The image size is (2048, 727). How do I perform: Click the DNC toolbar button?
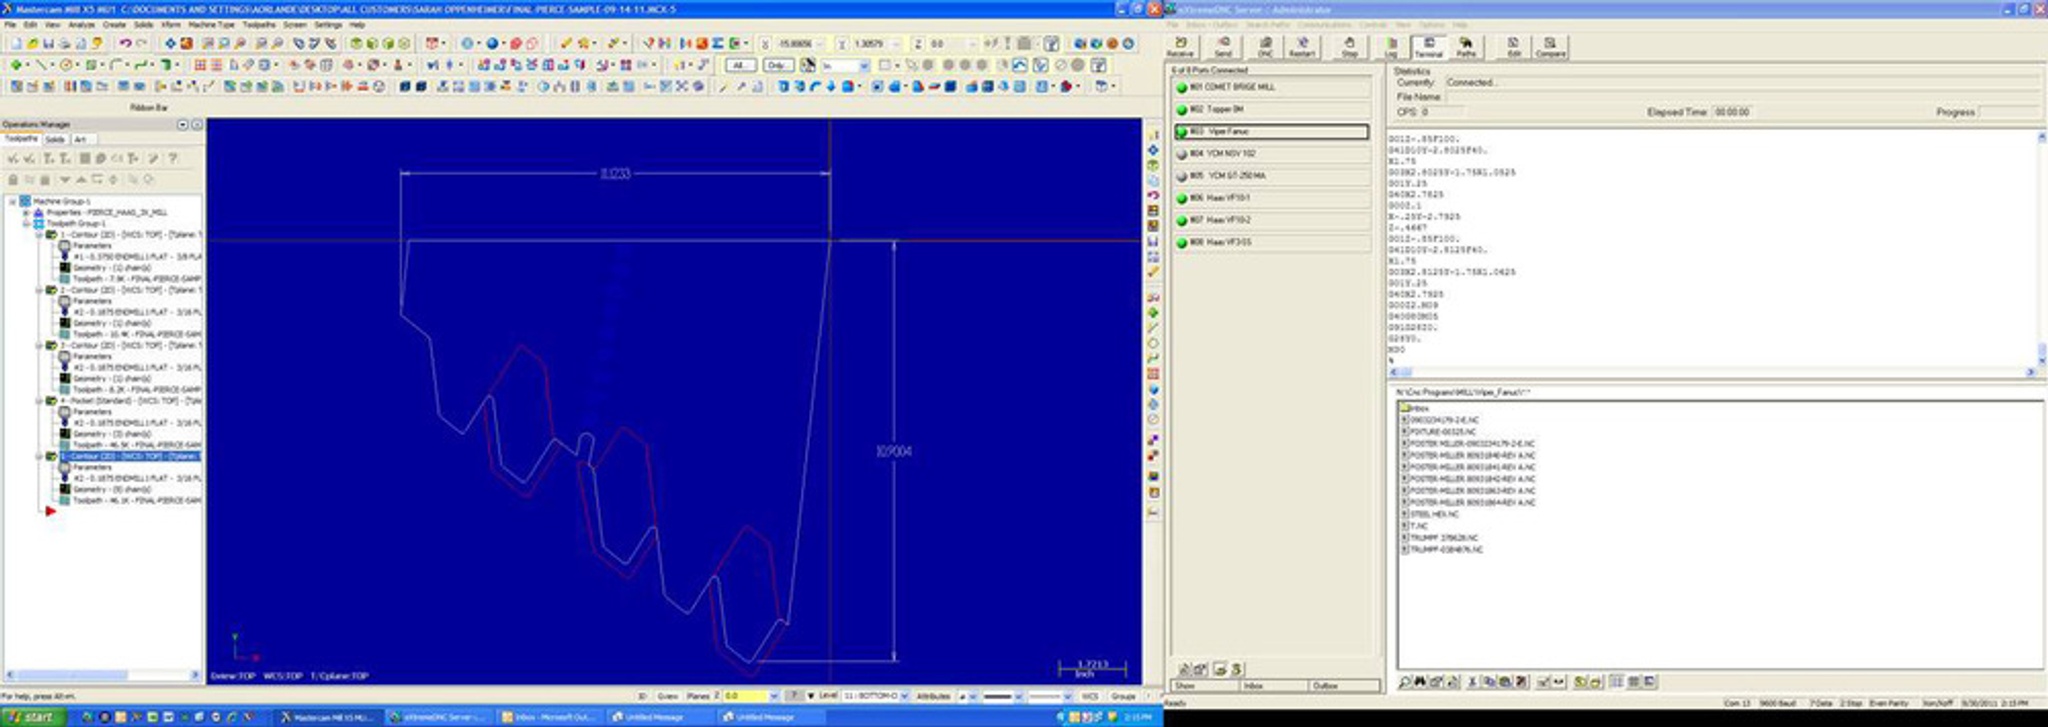(1265, 46)
